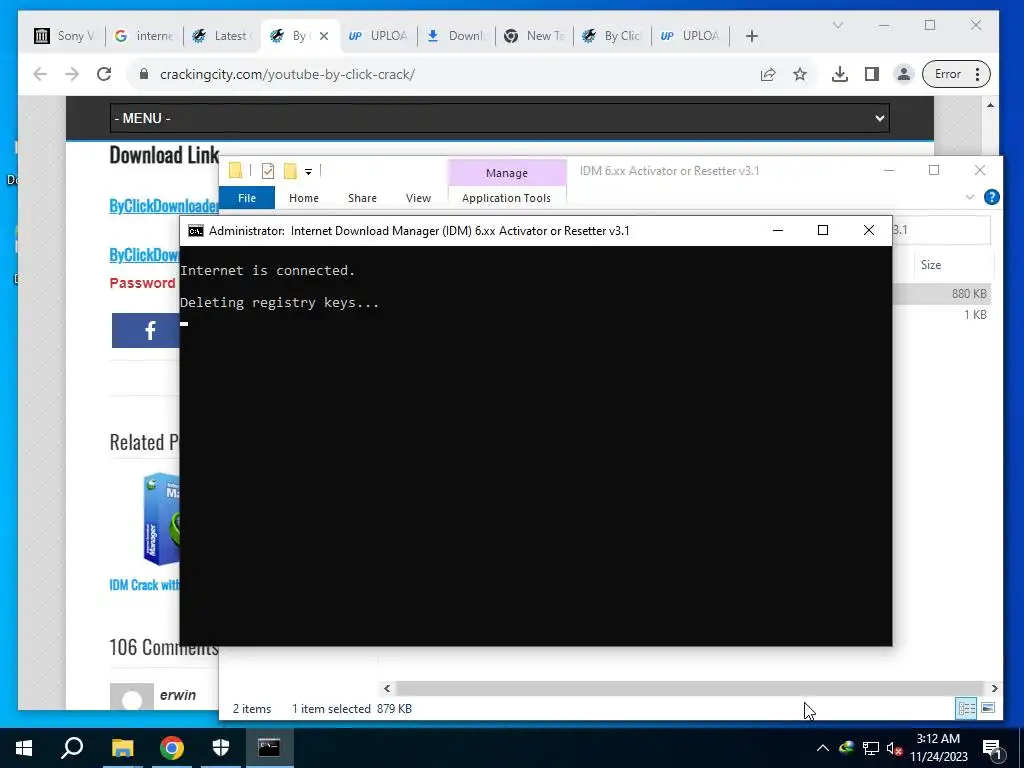This screenshot has height=768, width=1024.
Task: Open the network status tray icon
Action: (x=871, y=748)
